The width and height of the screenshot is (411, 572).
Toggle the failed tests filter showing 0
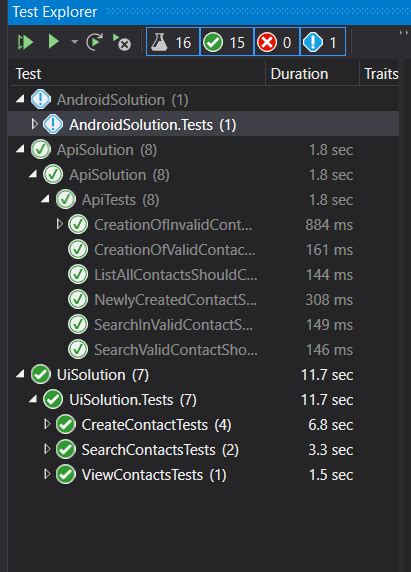coord(277,42)
